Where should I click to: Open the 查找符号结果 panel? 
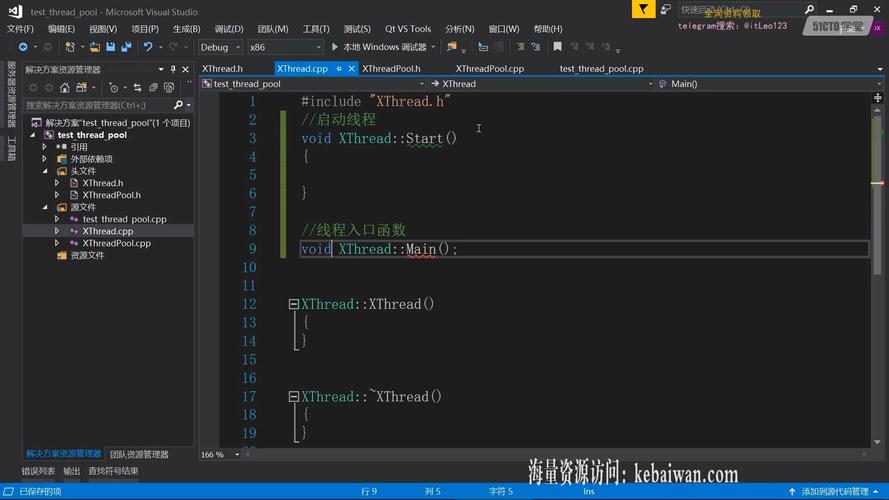click(x=113, y=471)
